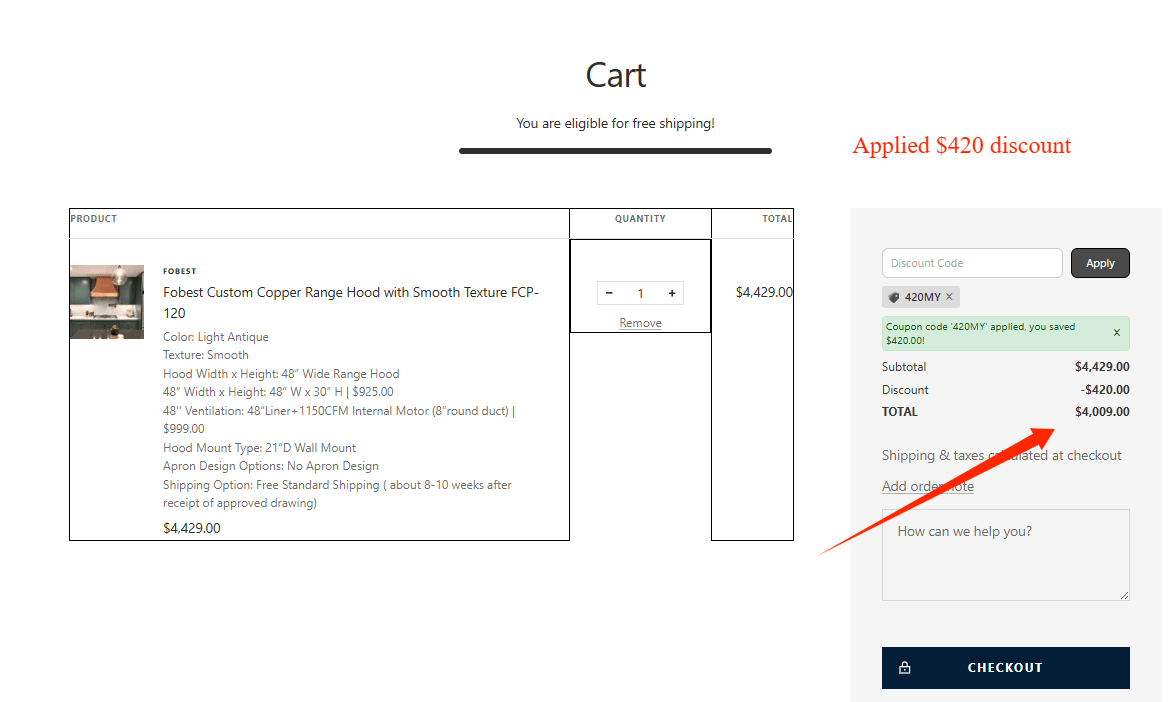Click the line total $4,429.00 in TOTAL column
Viewport: 1172px width, 702px height.
tap(764, 292)
